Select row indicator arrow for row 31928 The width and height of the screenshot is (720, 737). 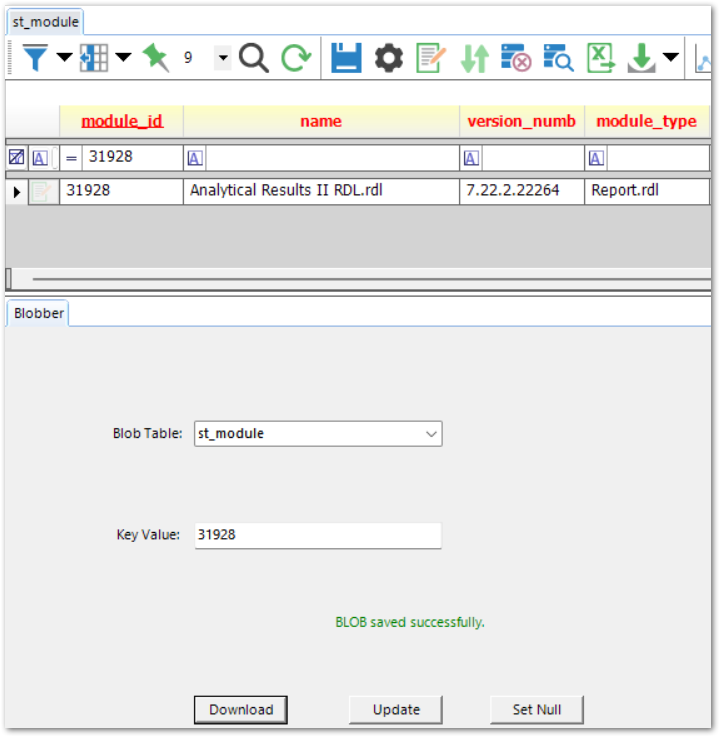coord(17,192)
